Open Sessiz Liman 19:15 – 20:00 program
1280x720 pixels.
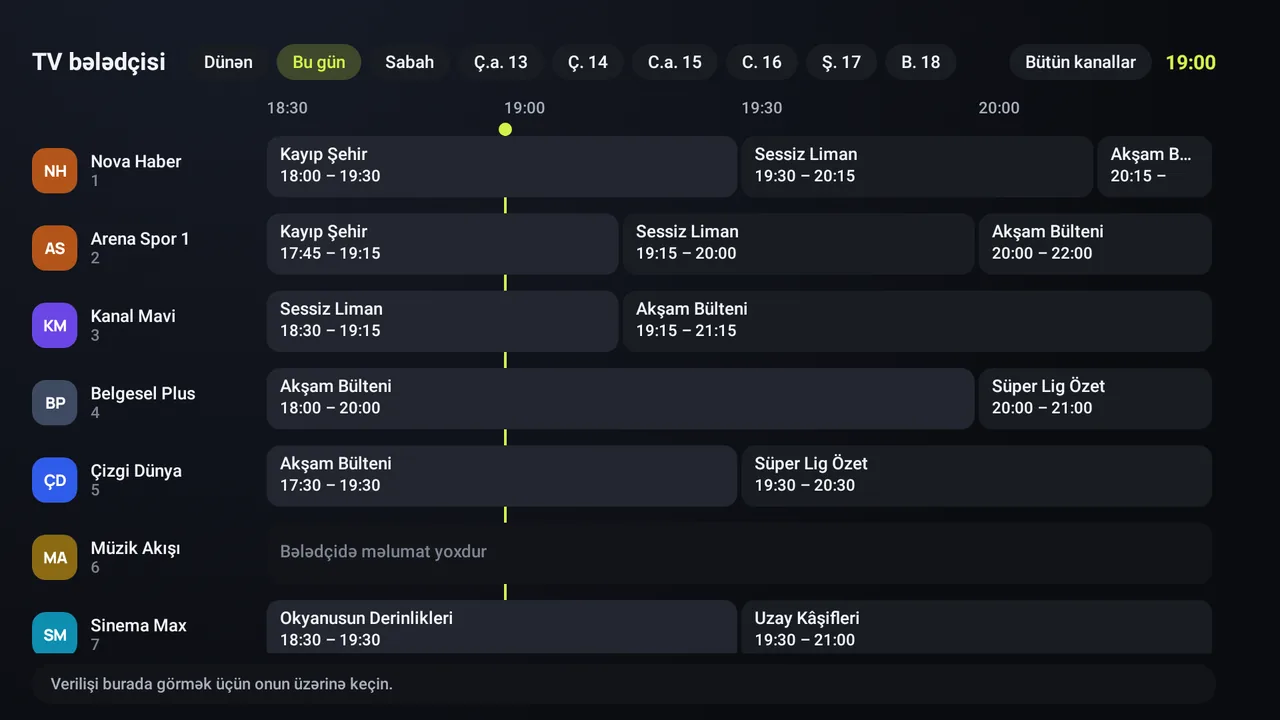798,243
